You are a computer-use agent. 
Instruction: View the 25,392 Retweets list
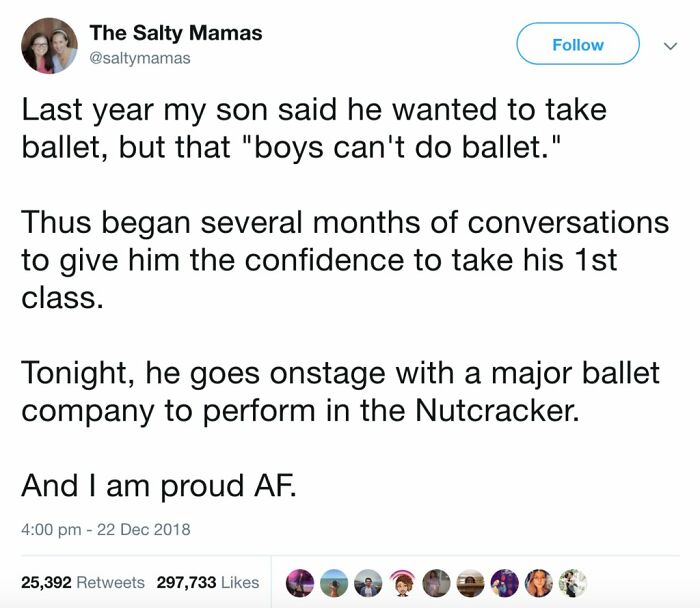tap(83, 582)
